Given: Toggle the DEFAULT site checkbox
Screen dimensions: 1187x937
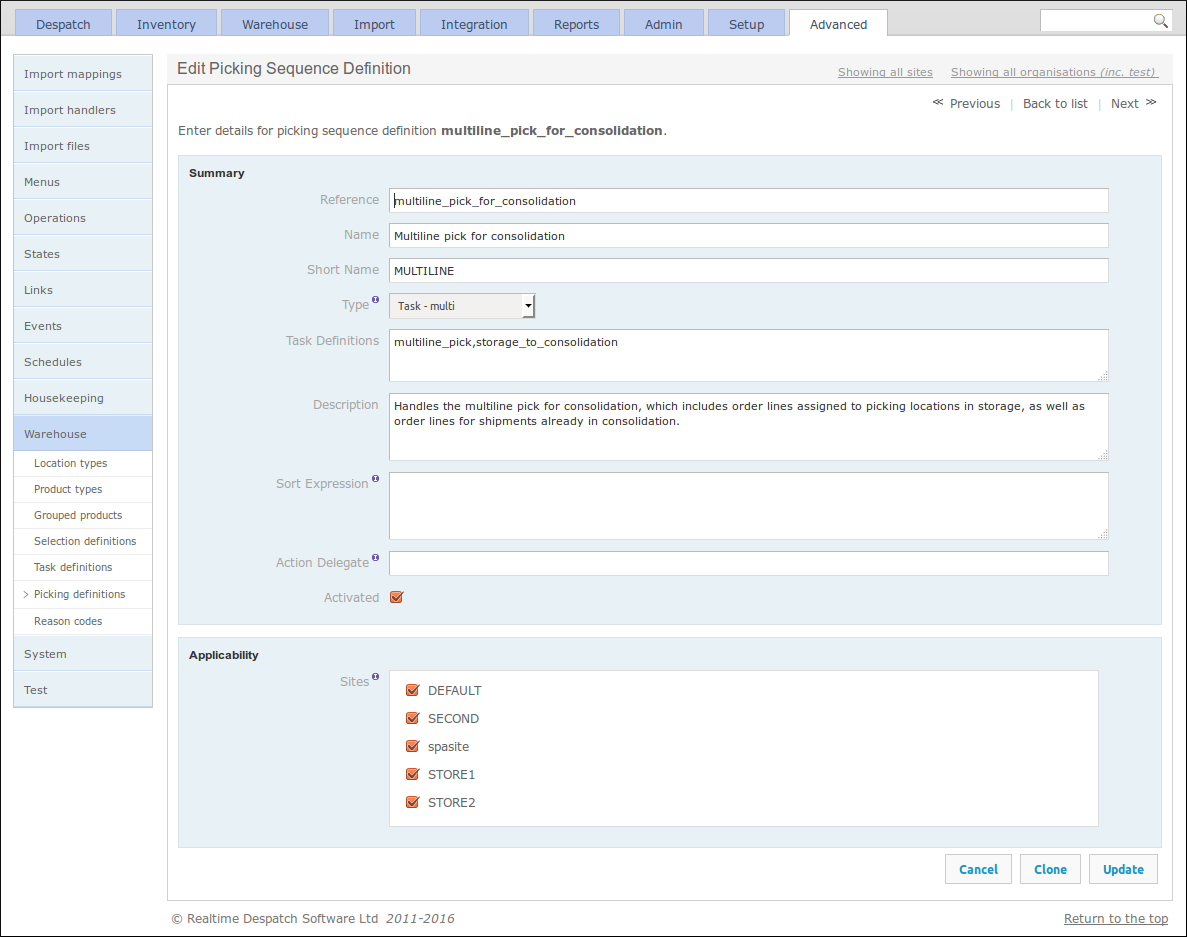Looking at the screenshot, I should click(413, 690).
